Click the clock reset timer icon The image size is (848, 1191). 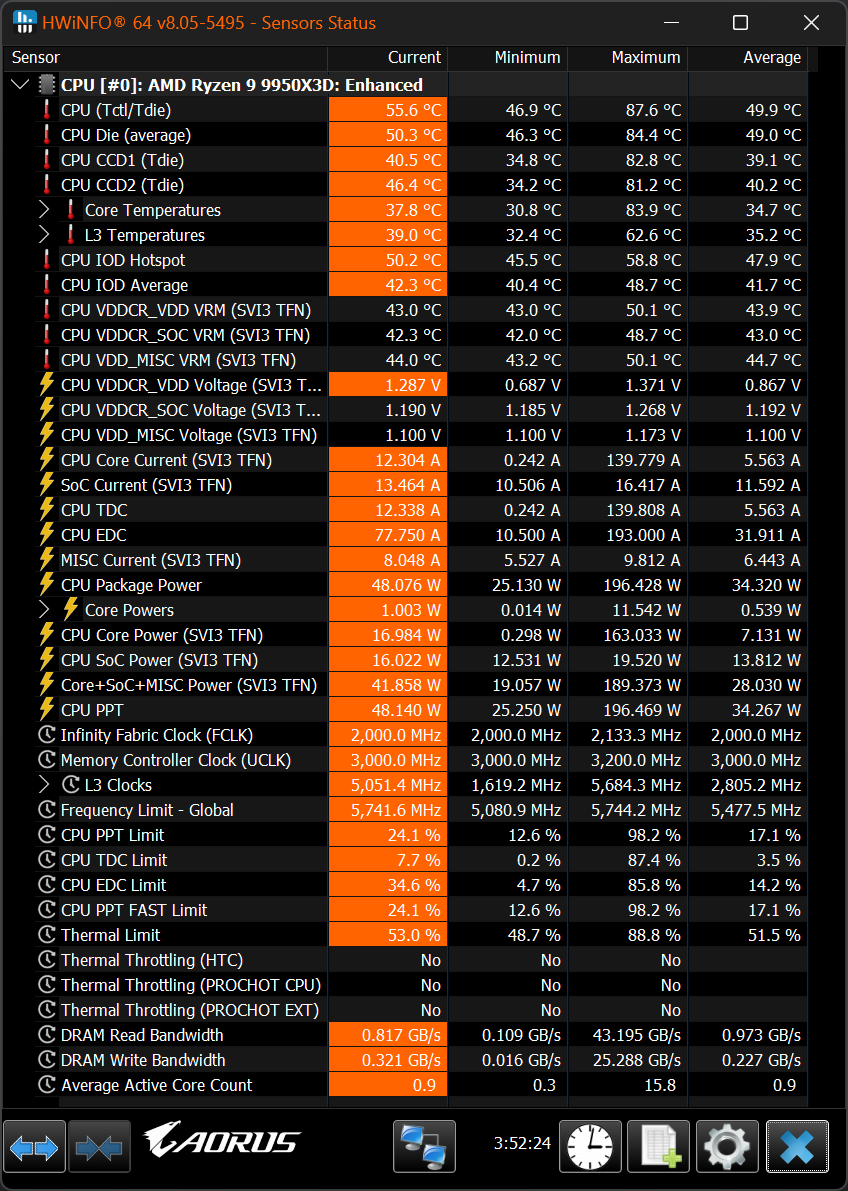tap(590, 1146)
